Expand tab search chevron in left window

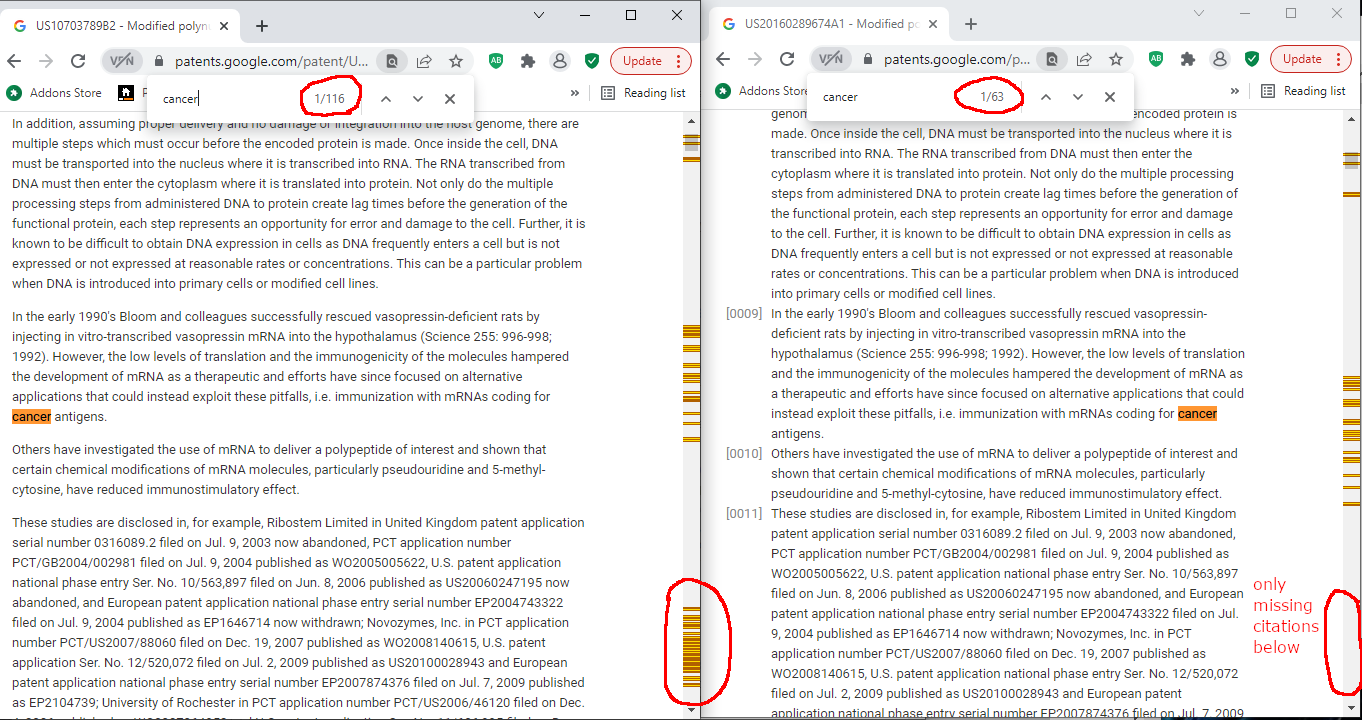click(538, 15)
